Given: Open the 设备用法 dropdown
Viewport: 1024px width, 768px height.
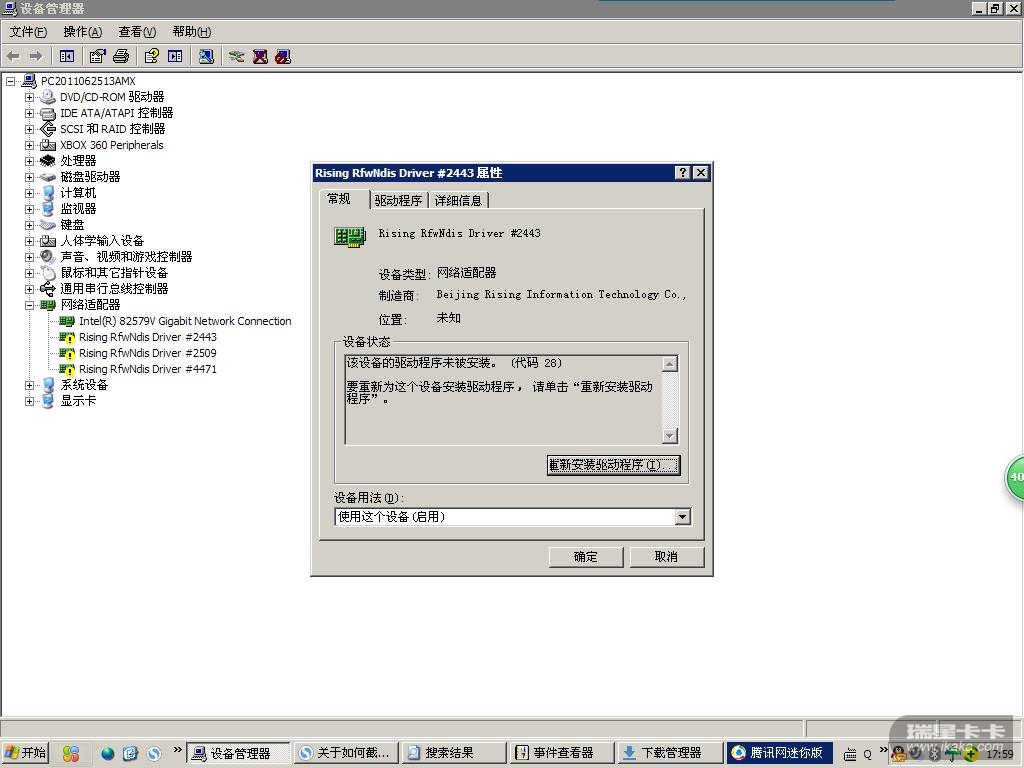Looking at the screenshot, I should point(682,517).
